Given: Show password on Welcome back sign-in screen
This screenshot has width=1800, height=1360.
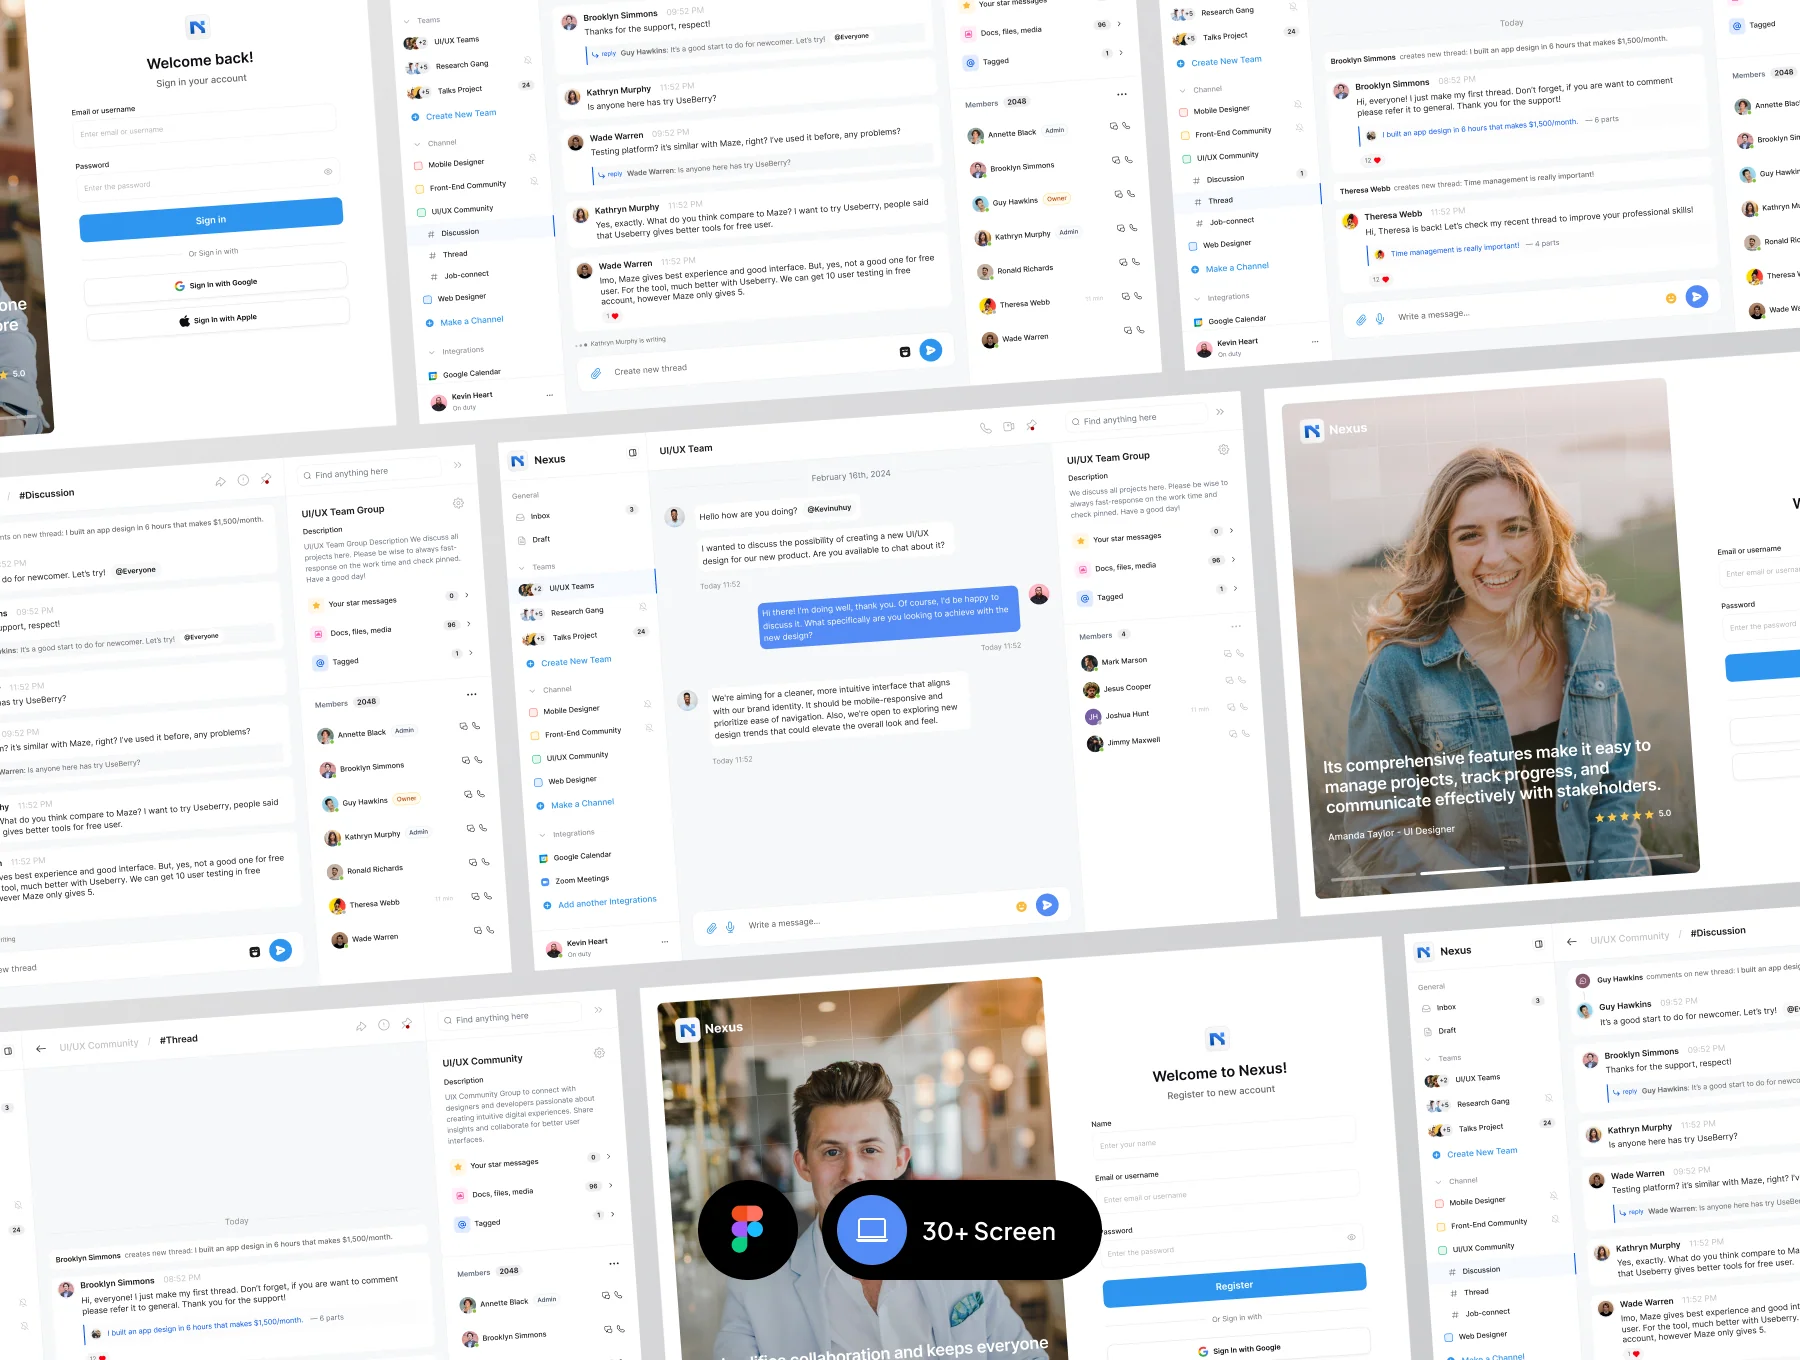Looking at the screenshot, I should pos(328,172).
